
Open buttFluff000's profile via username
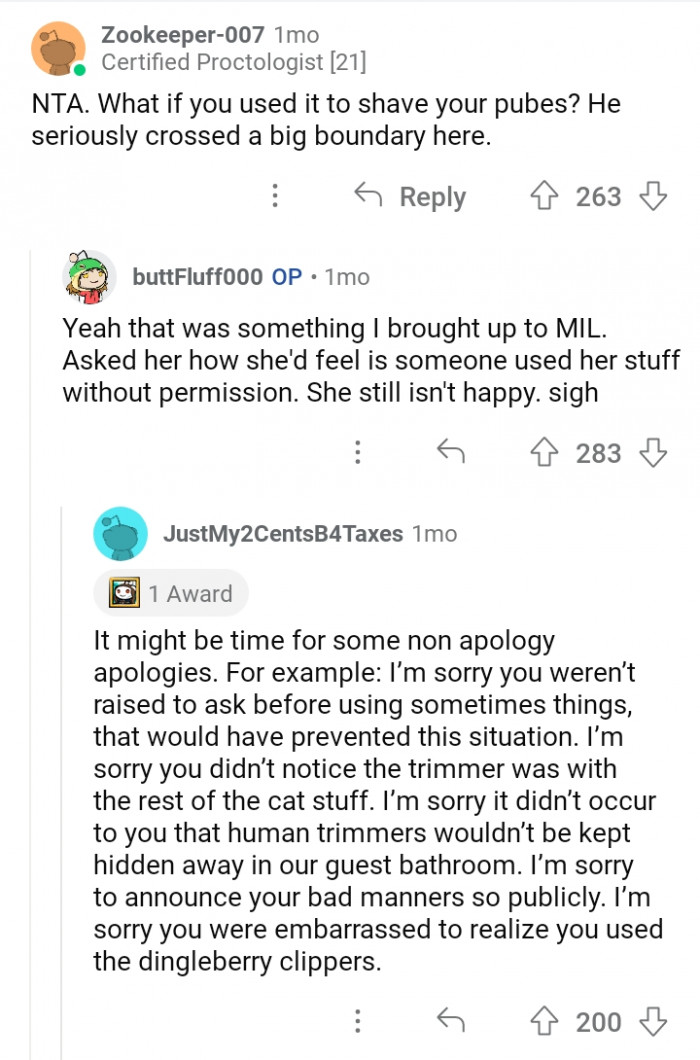(x=198, y=277)
